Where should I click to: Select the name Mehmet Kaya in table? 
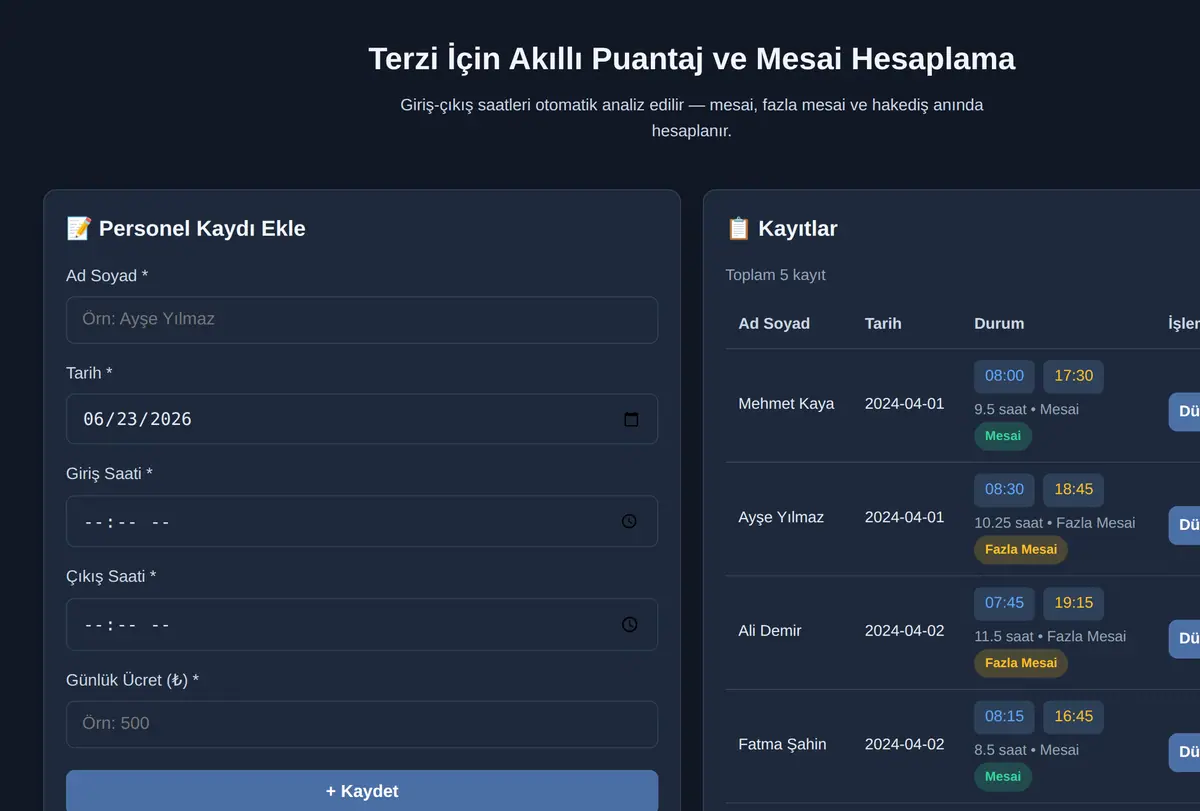point(786,404)
